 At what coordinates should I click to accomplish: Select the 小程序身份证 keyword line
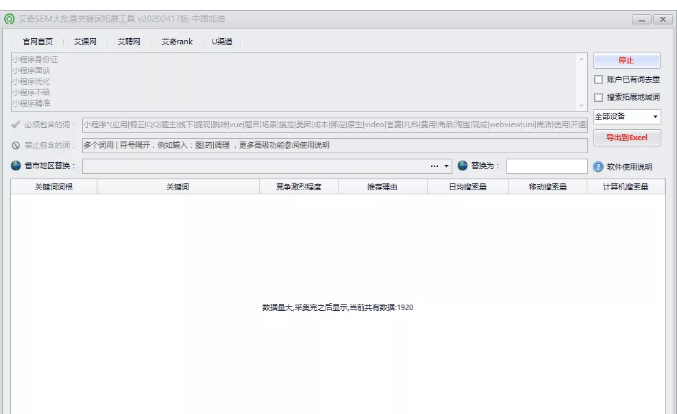click(x=35, y=60)
